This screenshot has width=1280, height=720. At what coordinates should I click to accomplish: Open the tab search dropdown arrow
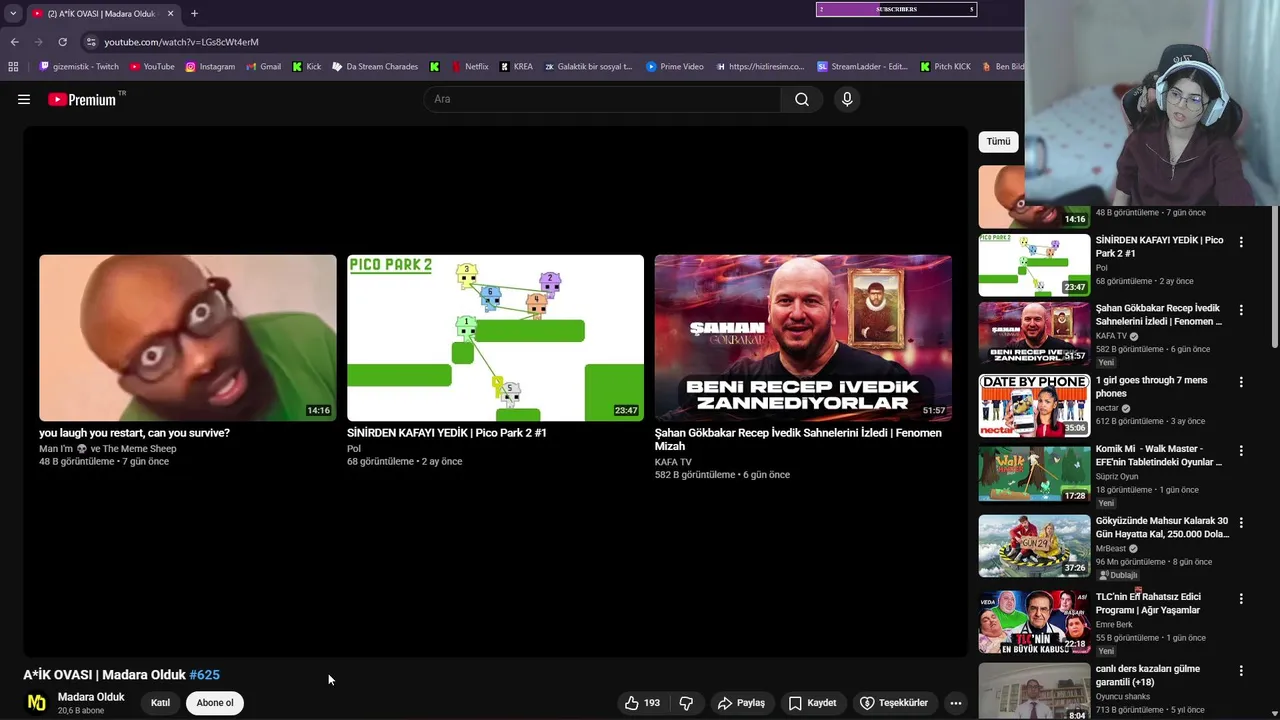[x=13, y=13]
